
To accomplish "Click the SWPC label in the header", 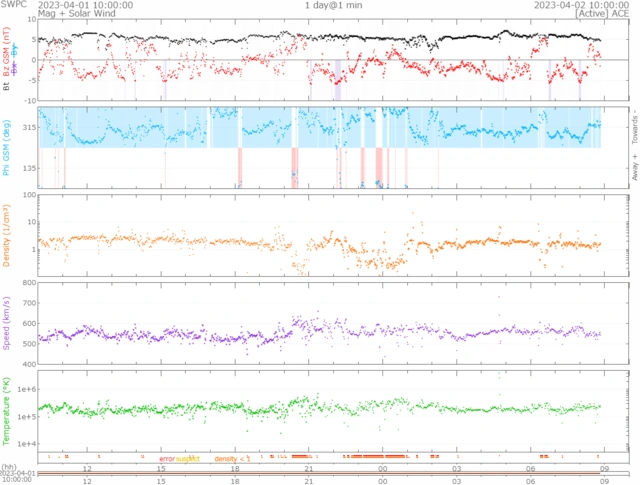I will (13, 5).
